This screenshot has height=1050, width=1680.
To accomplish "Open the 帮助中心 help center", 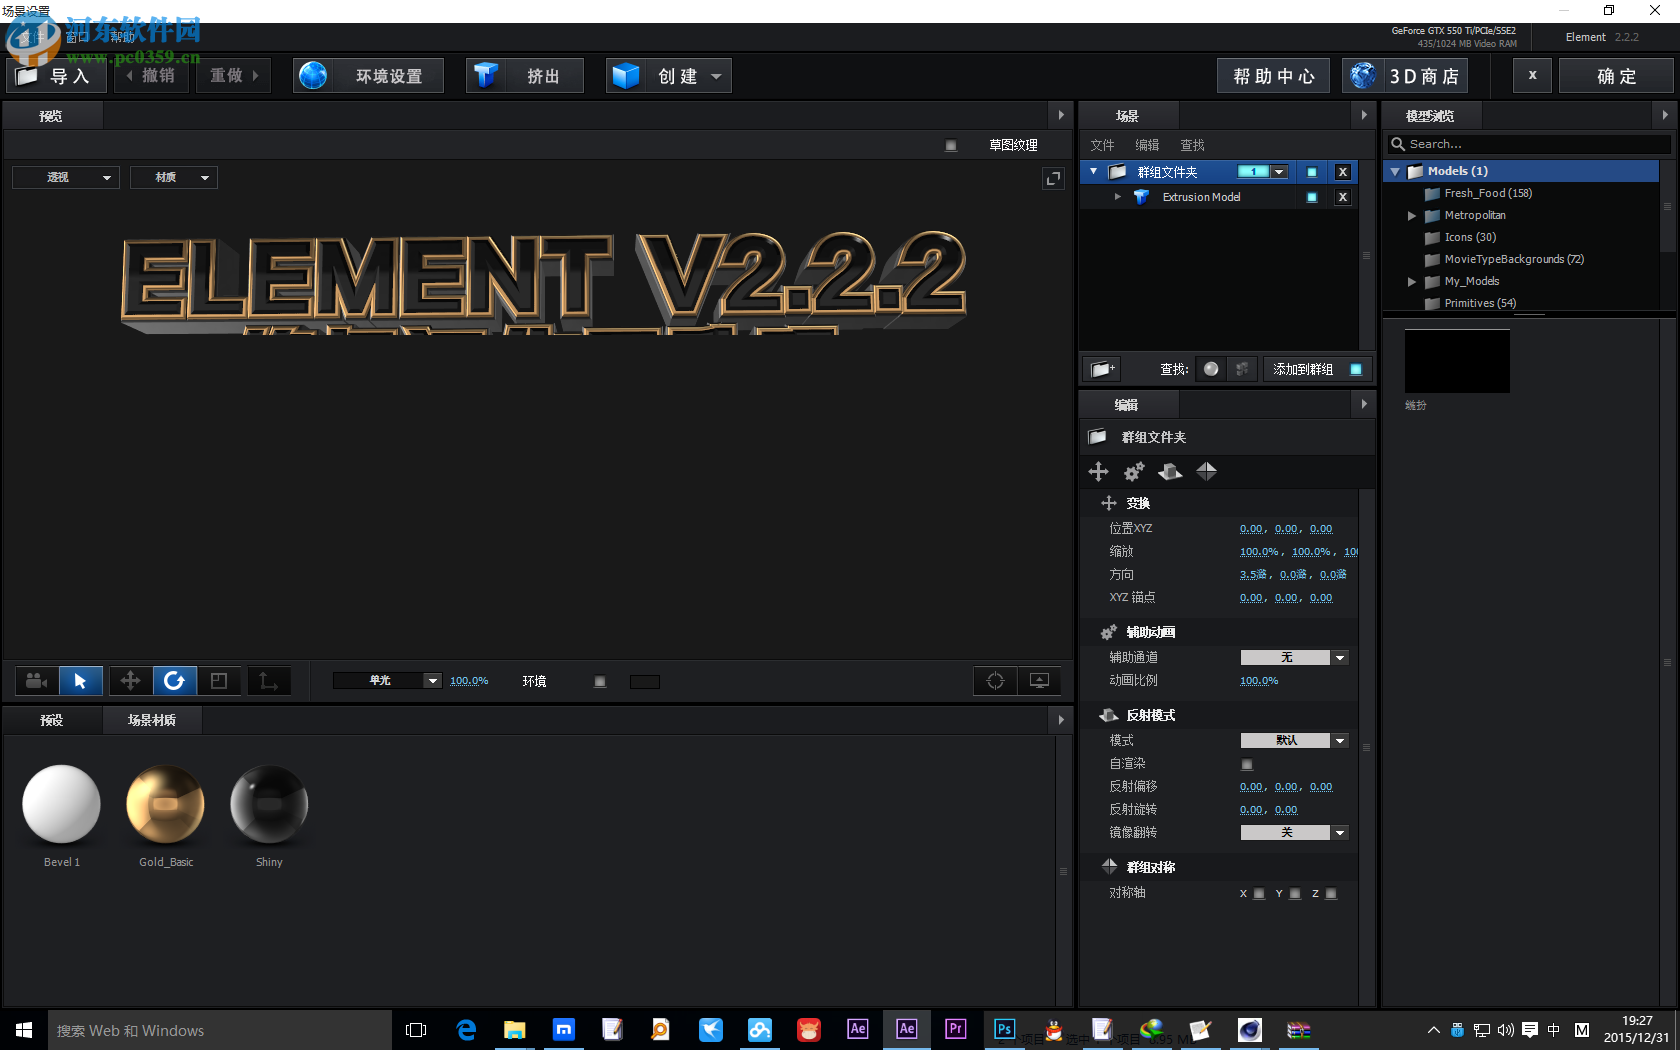I will [x=1272, y=75].
